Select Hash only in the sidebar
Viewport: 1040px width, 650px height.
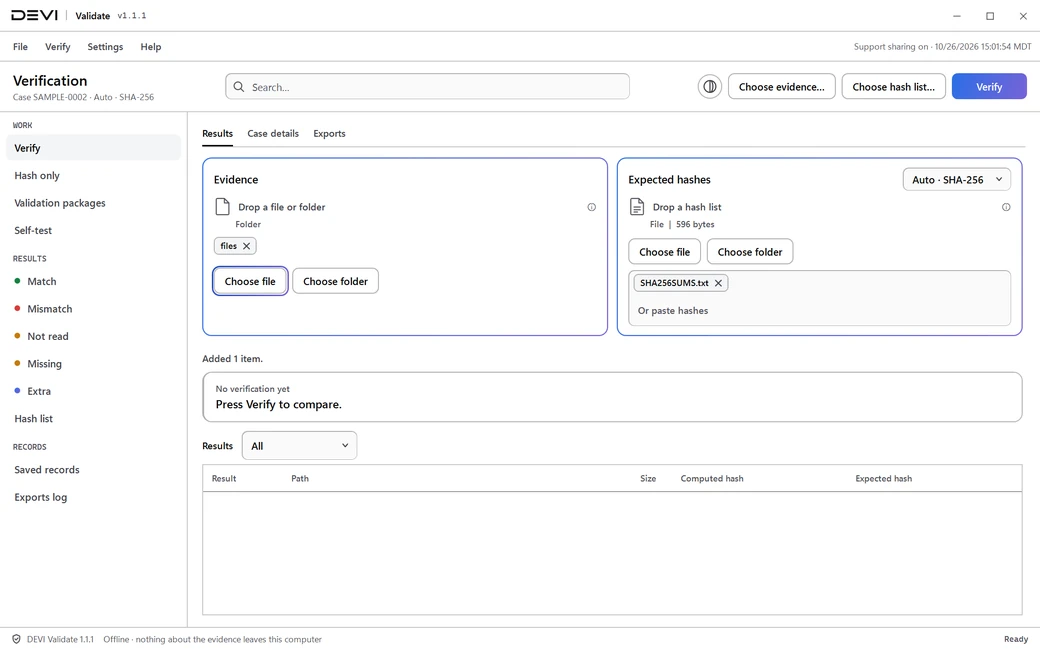[94, 176]
